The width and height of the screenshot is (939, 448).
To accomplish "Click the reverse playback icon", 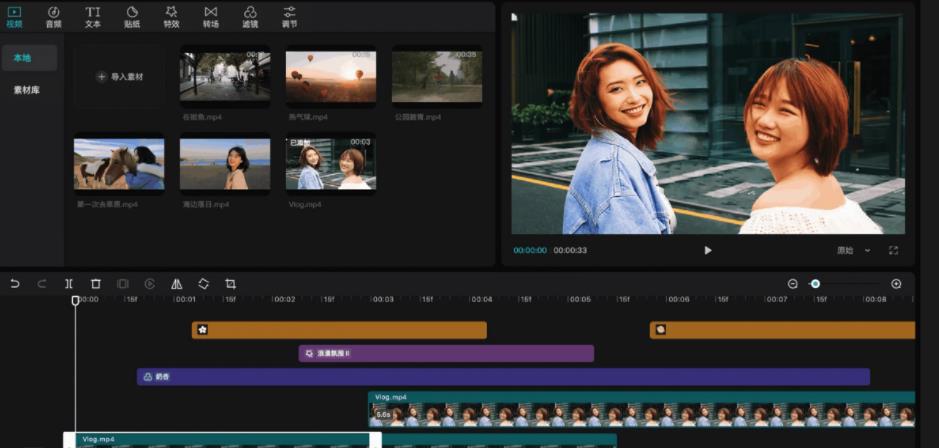I will 150,284.
